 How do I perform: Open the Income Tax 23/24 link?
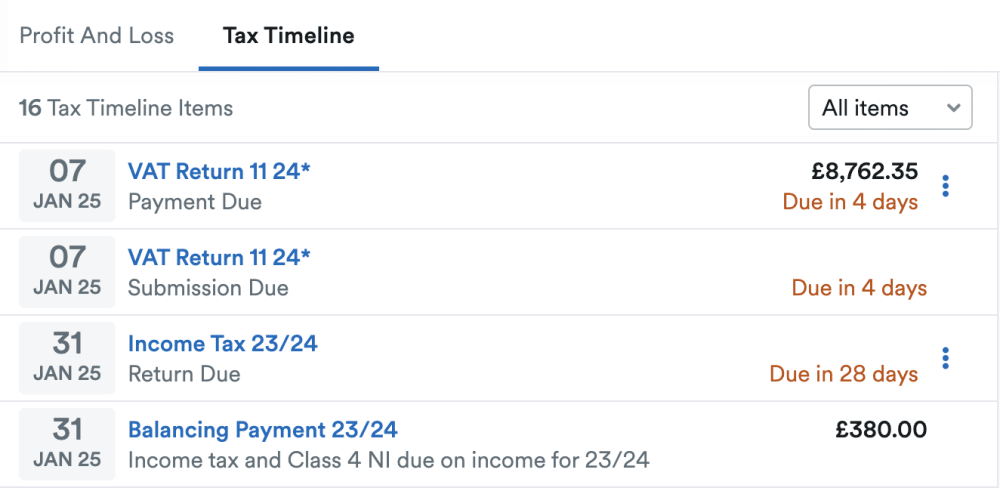(223, 344)
